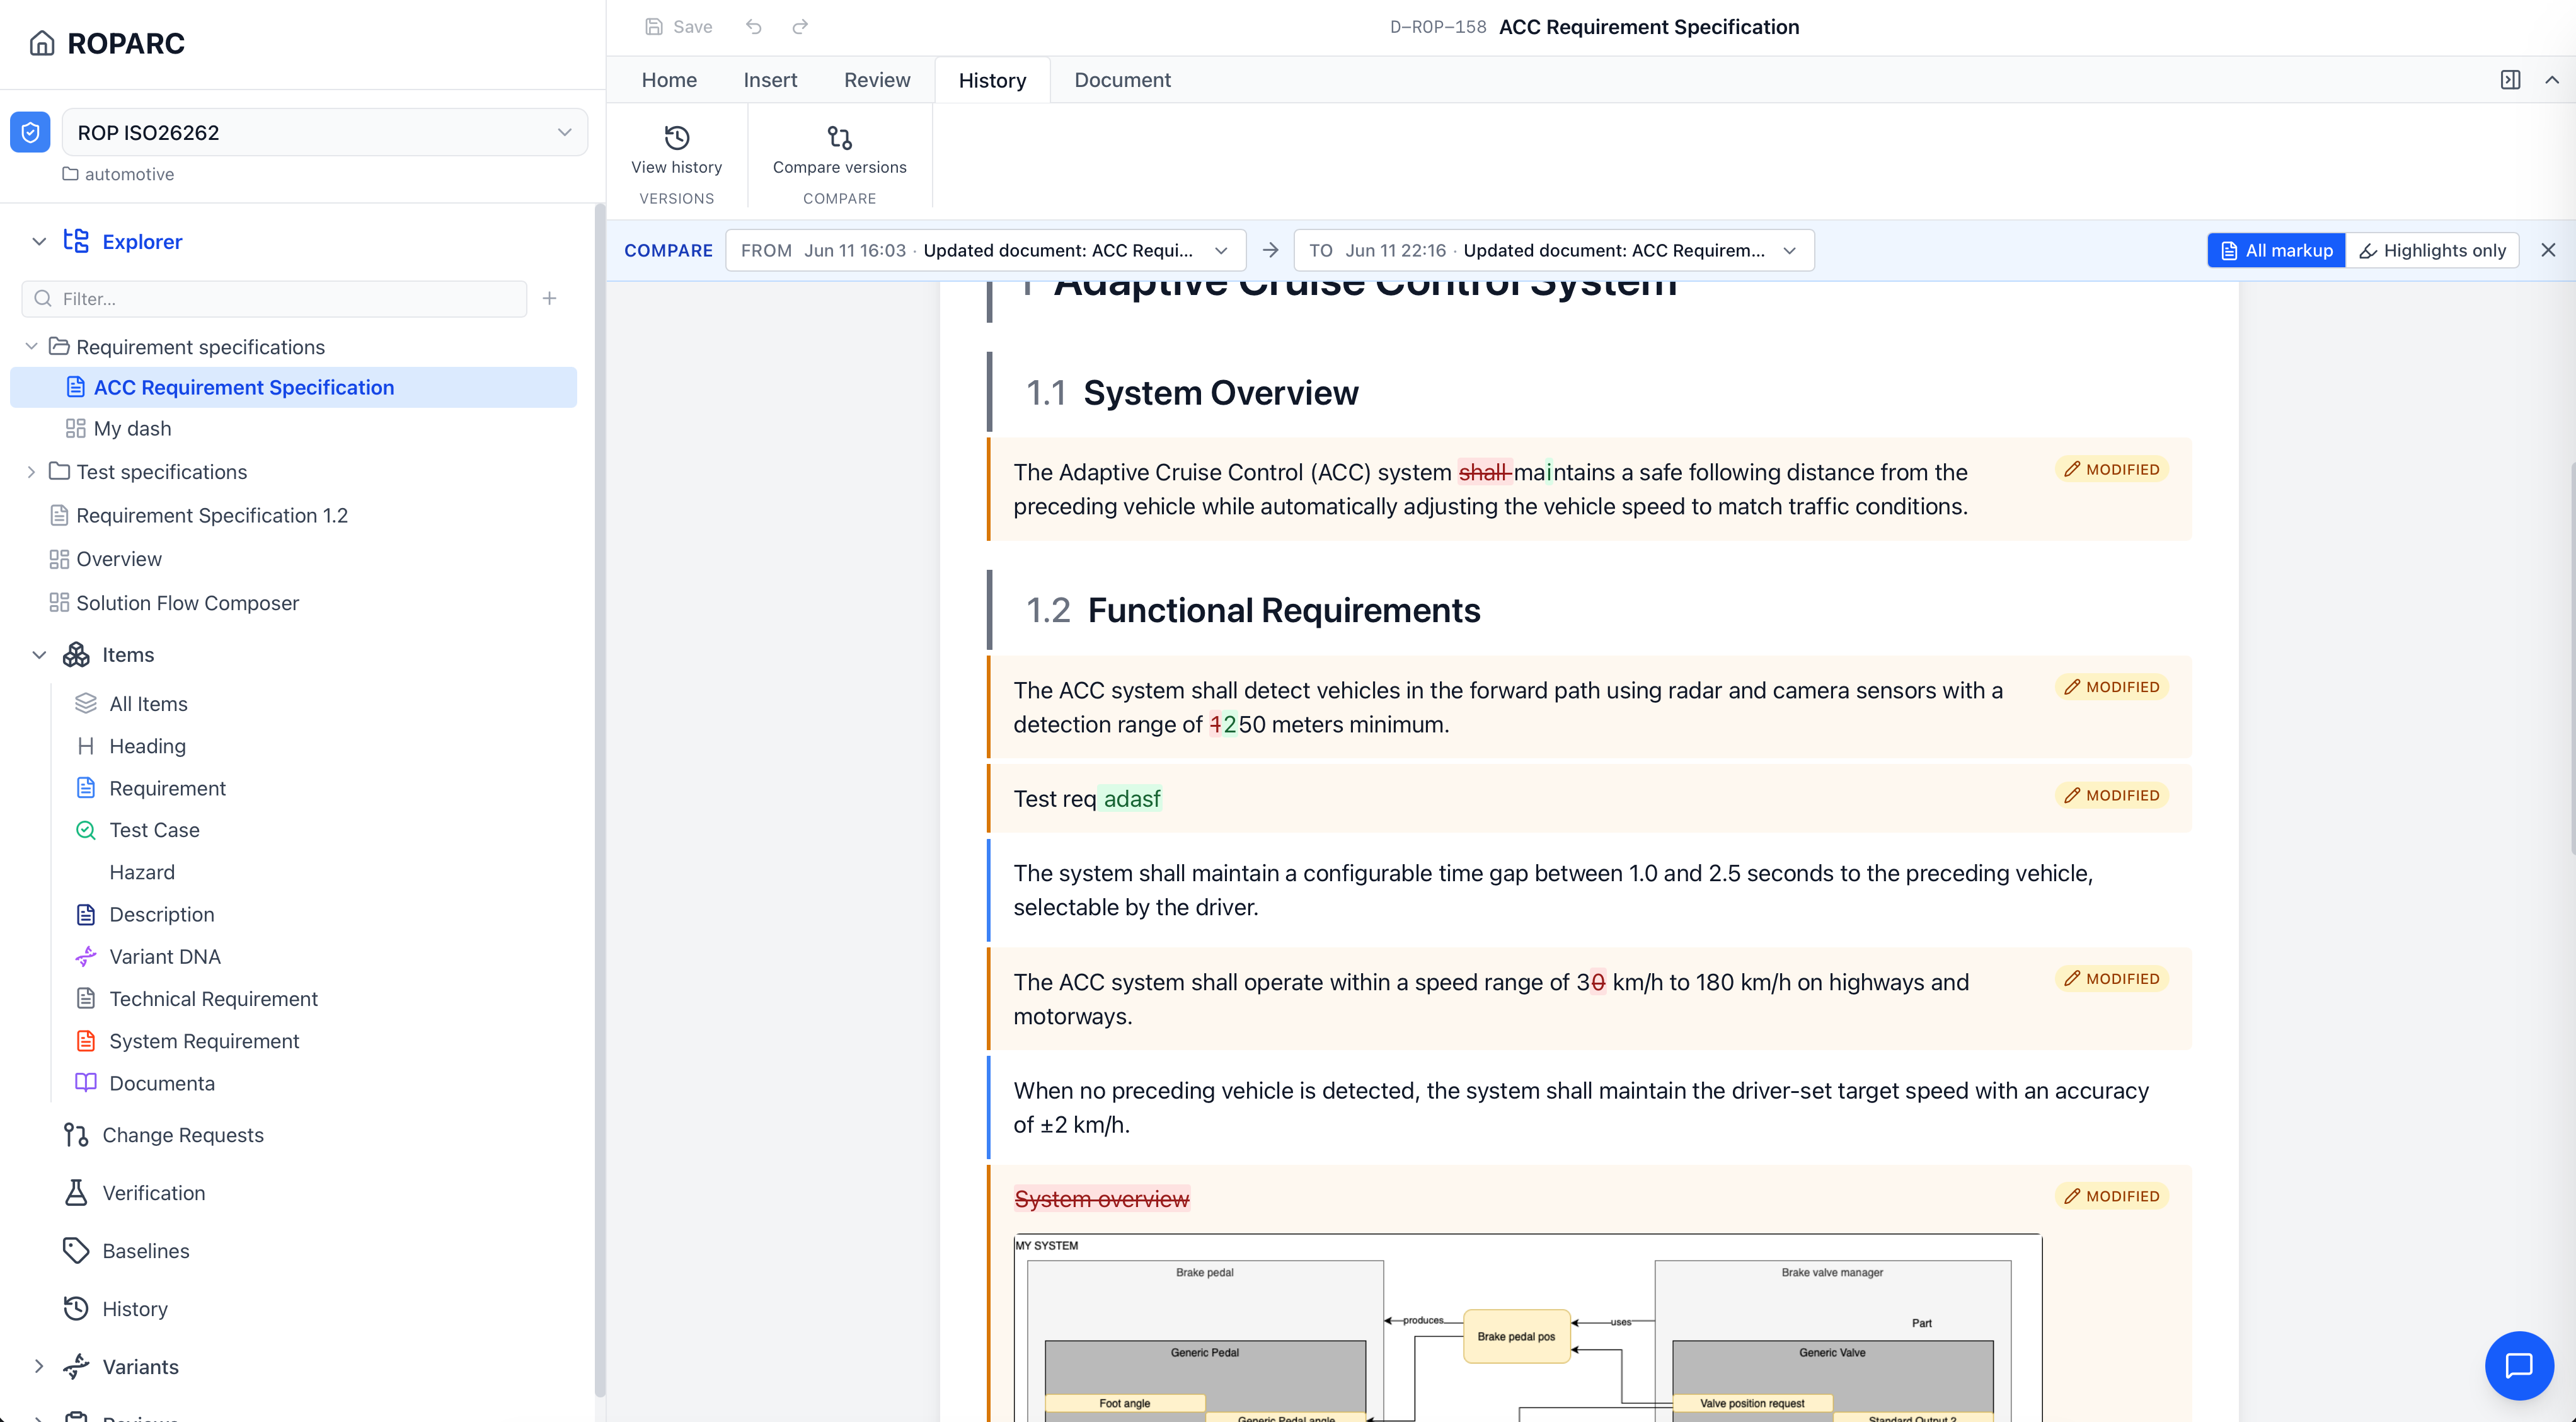This screenshot has height=1422, width=2576.
Task: Click the Change Requests branch icon
Action: point(76,1135)
